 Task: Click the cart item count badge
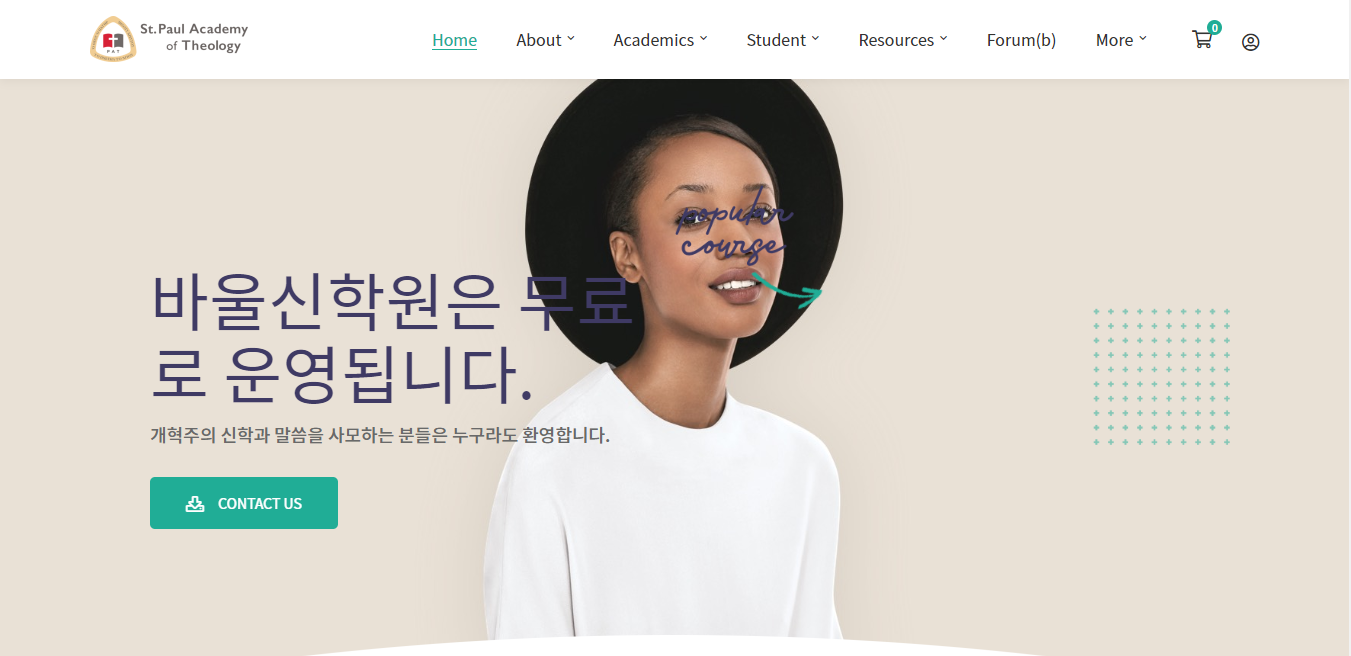click(1214, 28)
